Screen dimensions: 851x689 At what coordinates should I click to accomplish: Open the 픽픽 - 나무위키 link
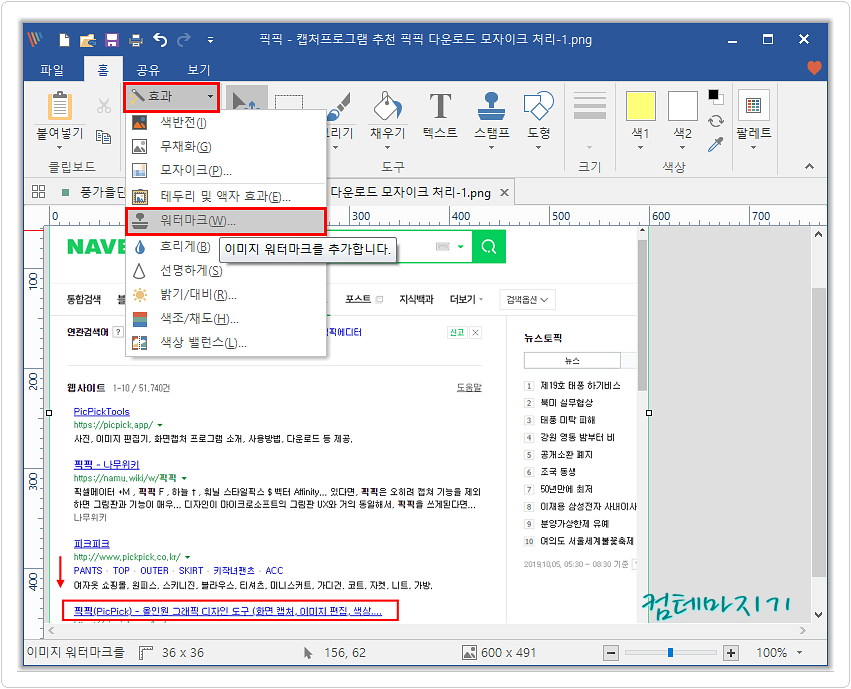pos(106,464)
